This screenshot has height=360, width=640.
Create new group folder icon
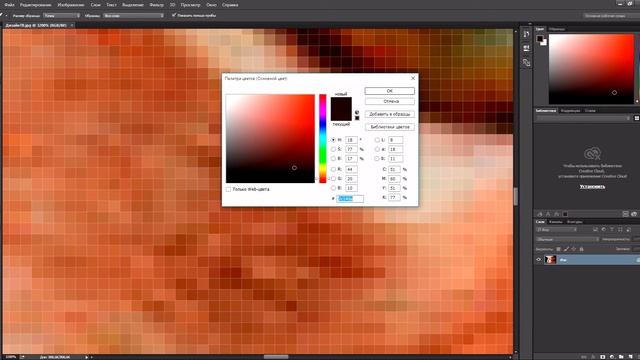[x=621, y=357]
